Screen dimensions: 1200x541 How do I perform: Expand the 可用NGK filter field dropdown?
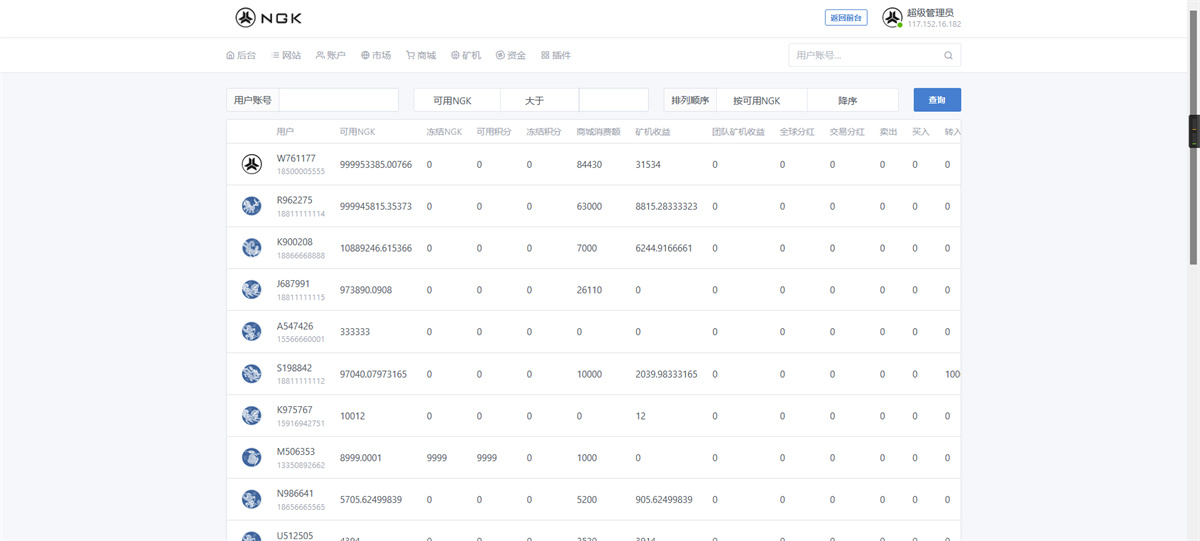[x=457, y=100]
